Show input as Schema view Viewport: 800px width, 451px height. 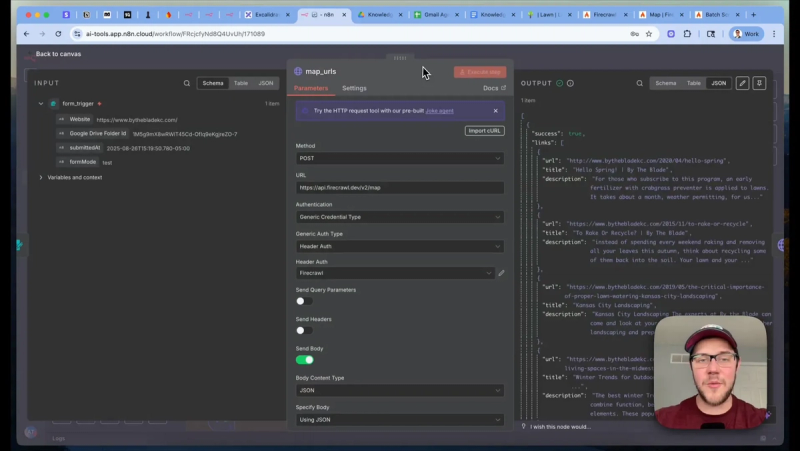pos(213,83)
